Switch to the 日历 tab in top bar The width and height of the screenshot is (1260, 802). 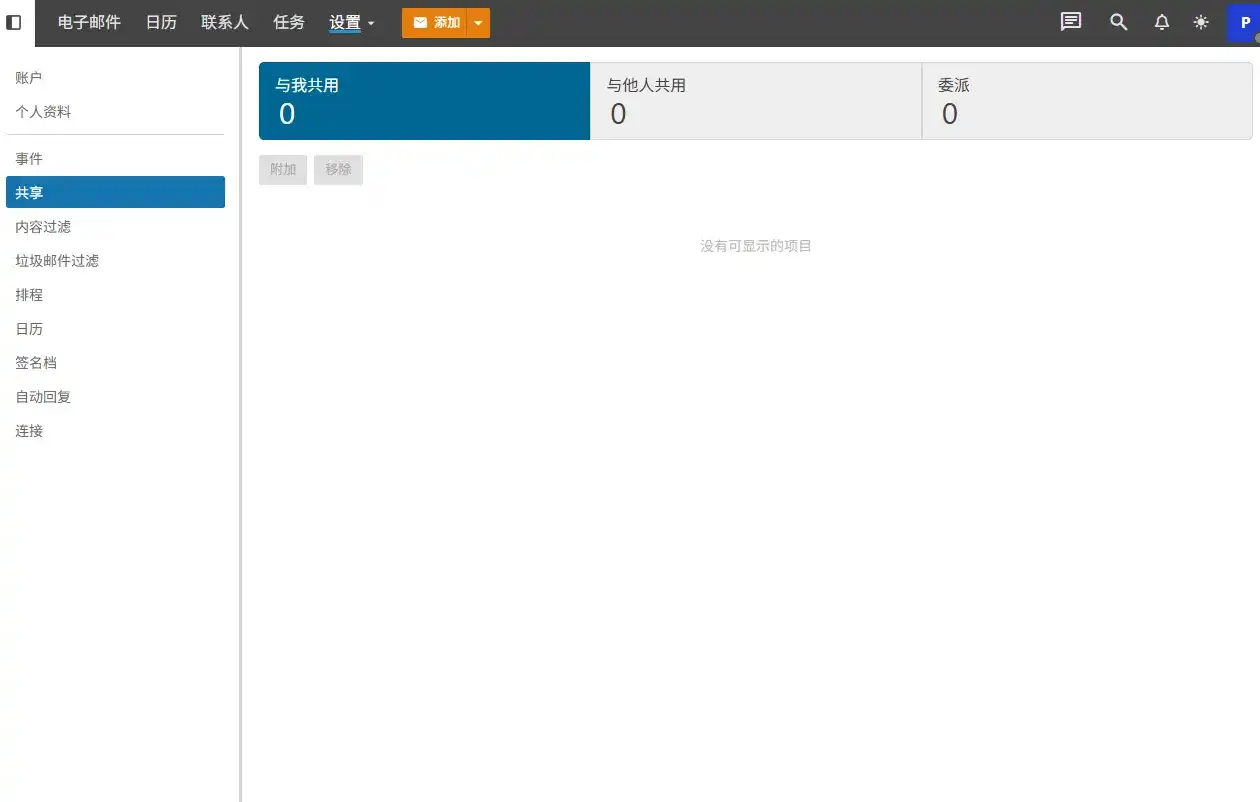160,22
